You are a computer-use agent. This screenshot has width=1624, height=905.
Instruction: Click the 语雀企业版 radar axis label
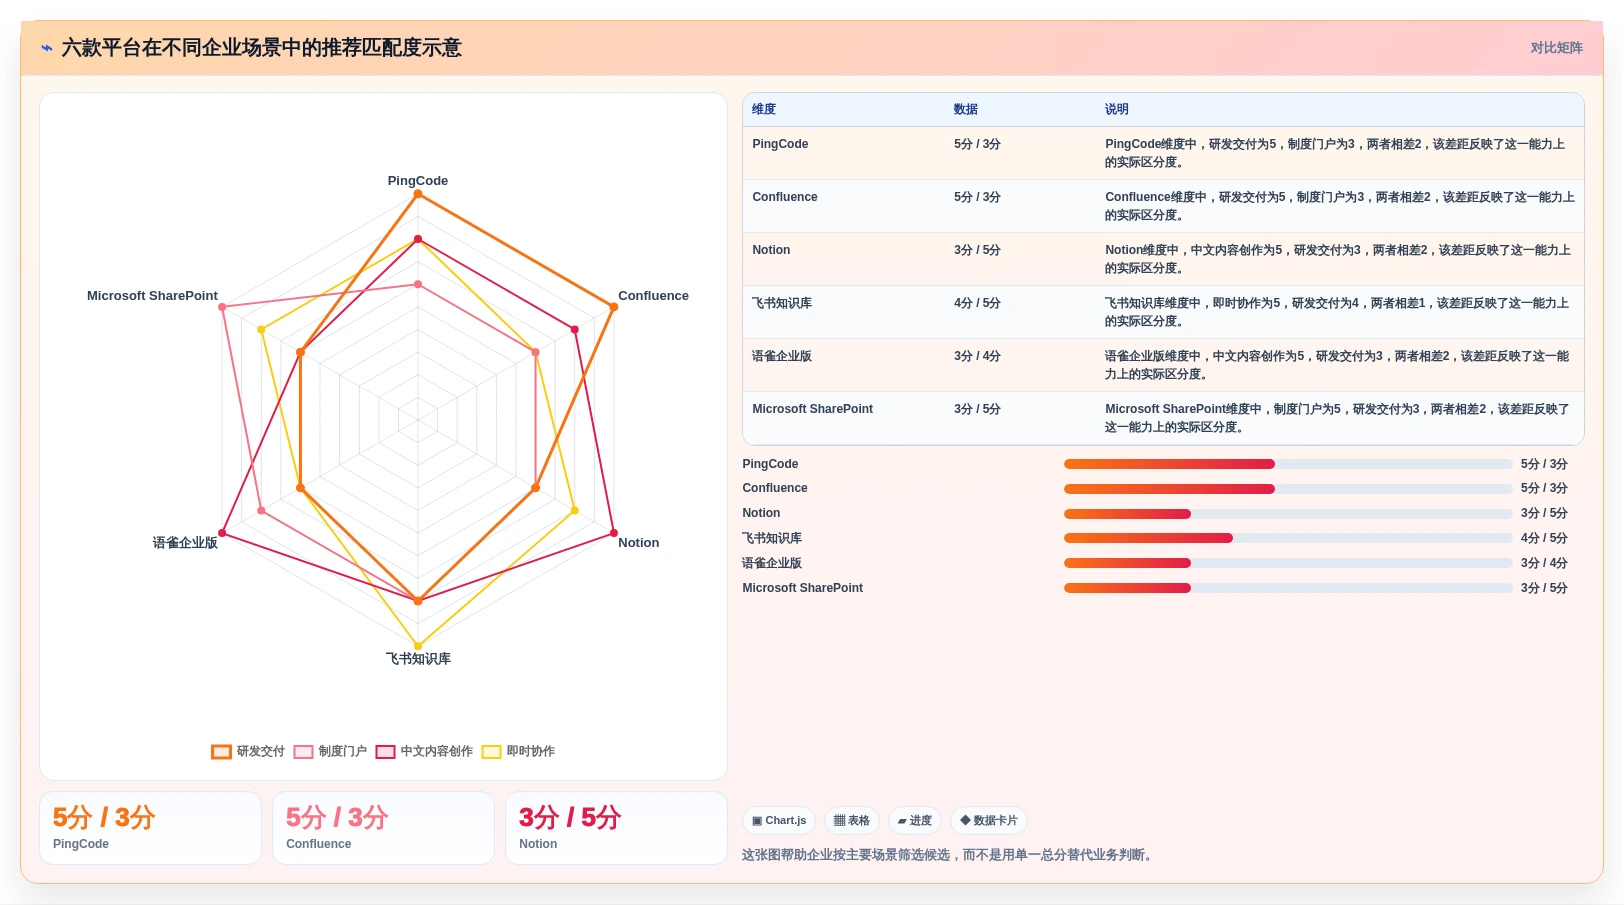185,543
